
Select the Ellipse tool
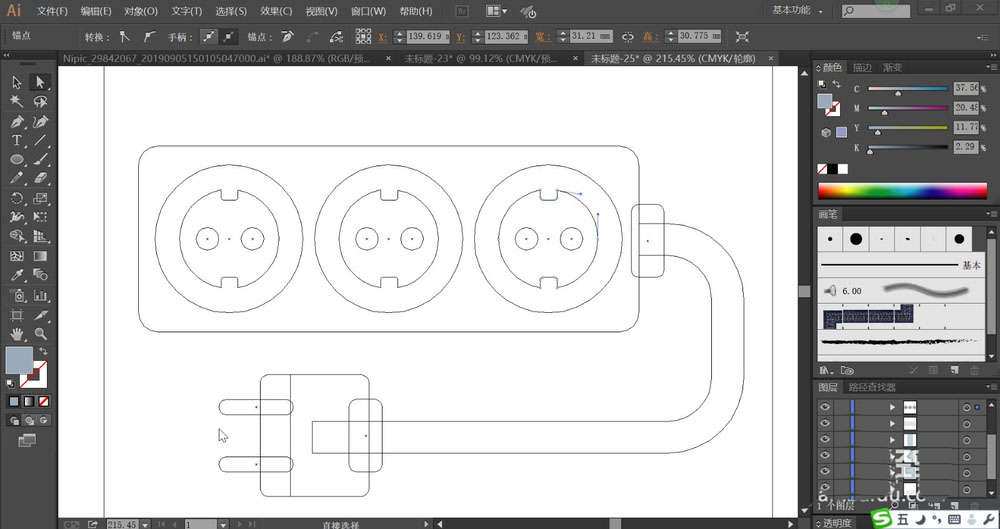pyautogui.click(x=17, y=160)
